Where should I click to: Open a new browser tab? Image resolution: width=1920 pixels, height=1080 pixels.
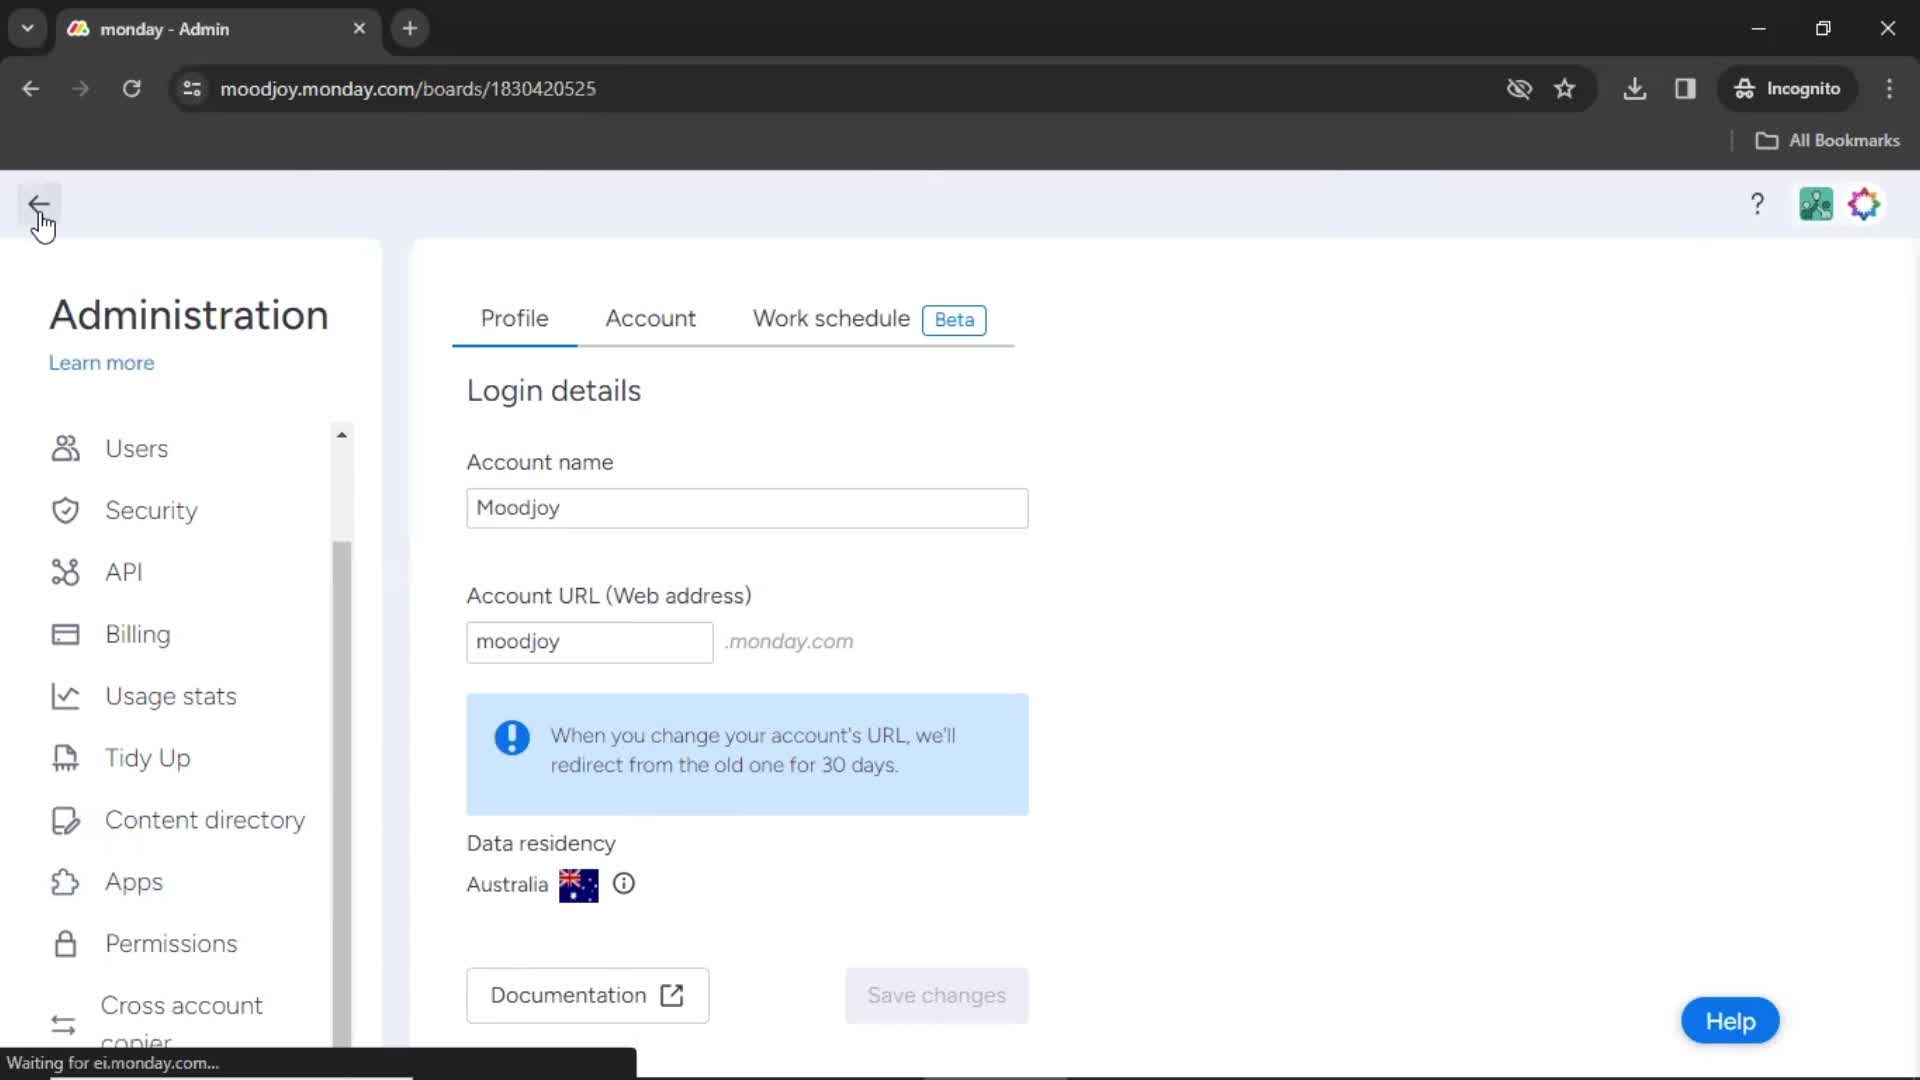coord(410,29)
